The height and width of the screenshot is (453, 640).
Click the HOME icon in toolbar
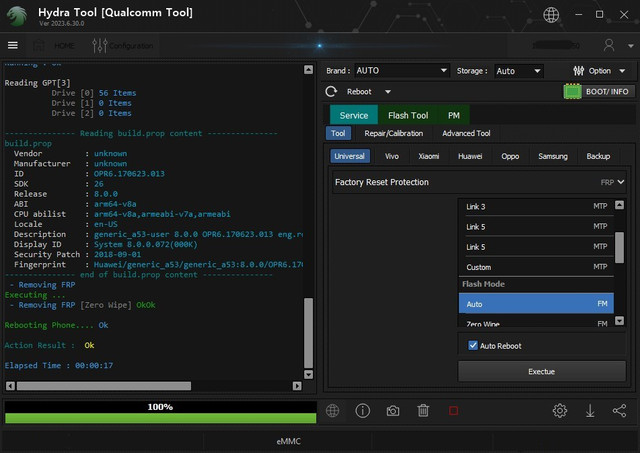click(38, 45)
